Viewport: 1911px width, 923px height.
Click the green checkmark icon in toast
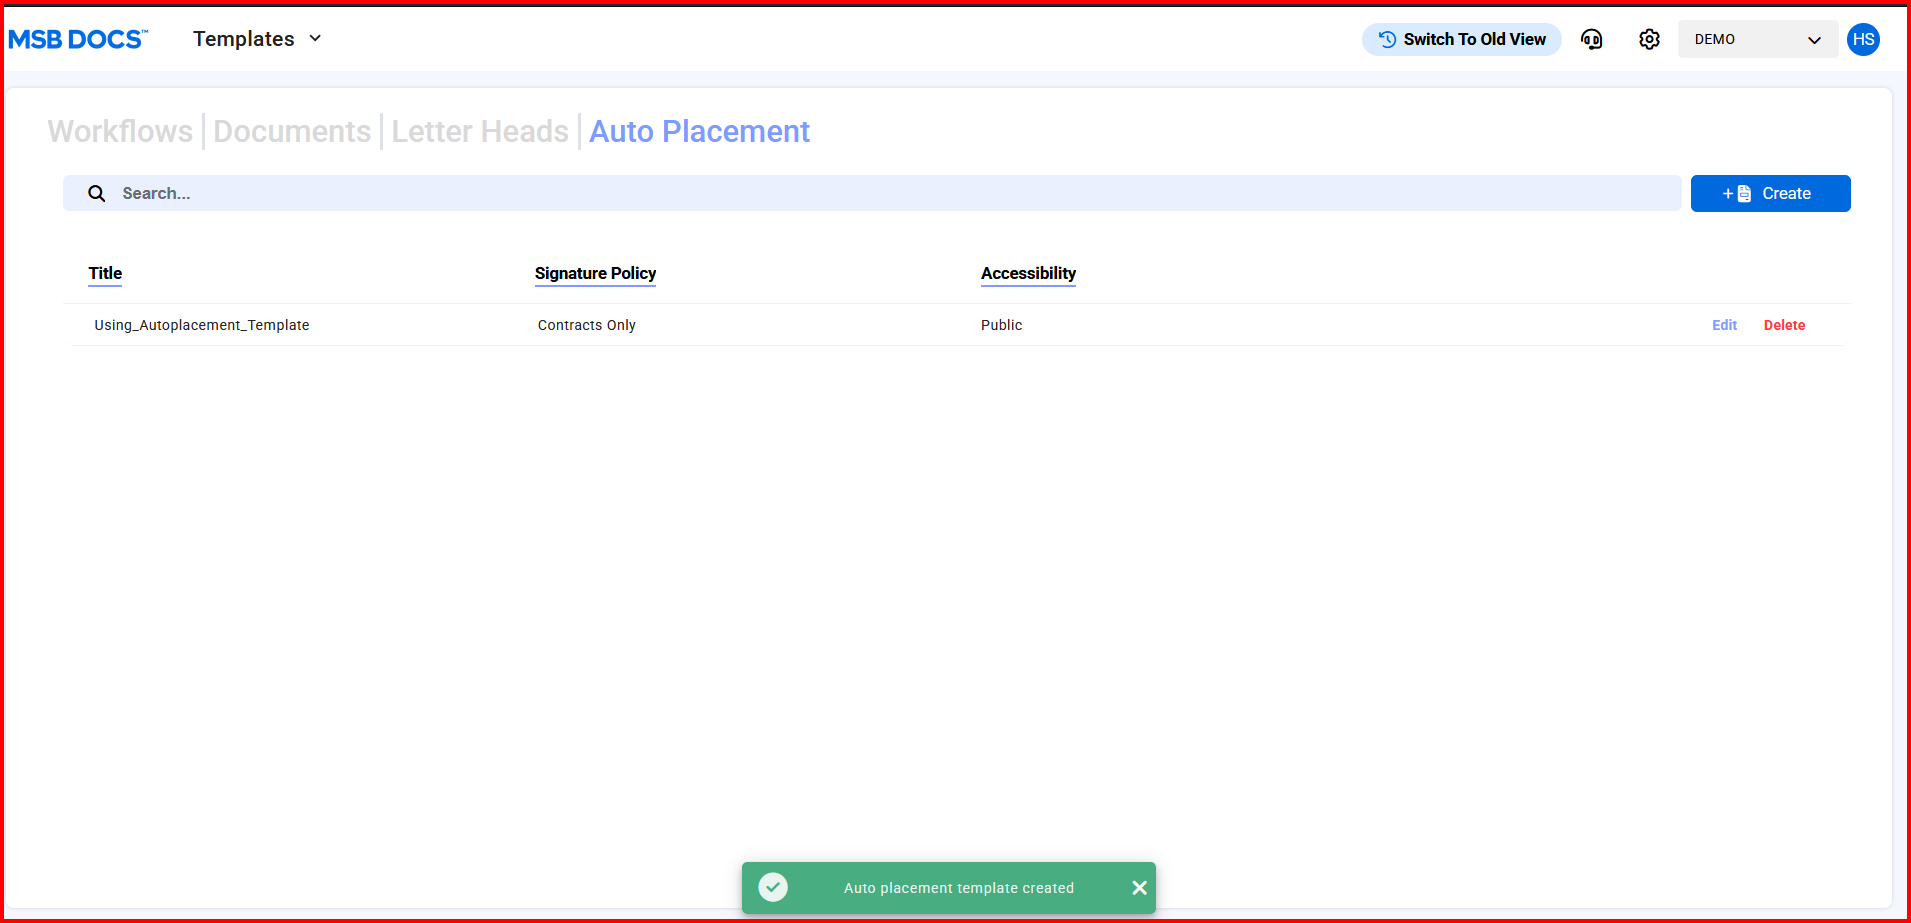[773, 887]
